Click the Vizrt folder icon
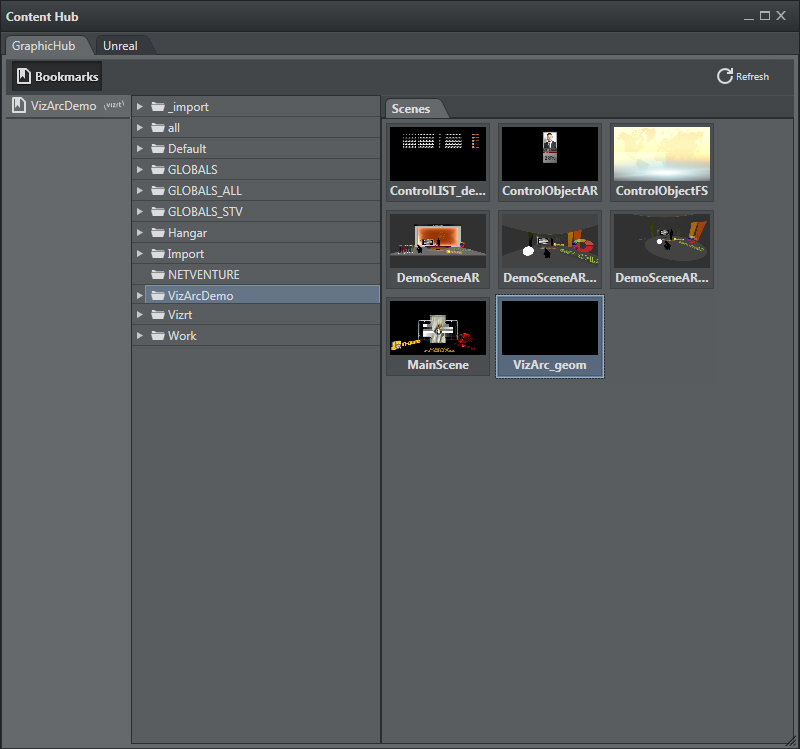 point(157,315)
